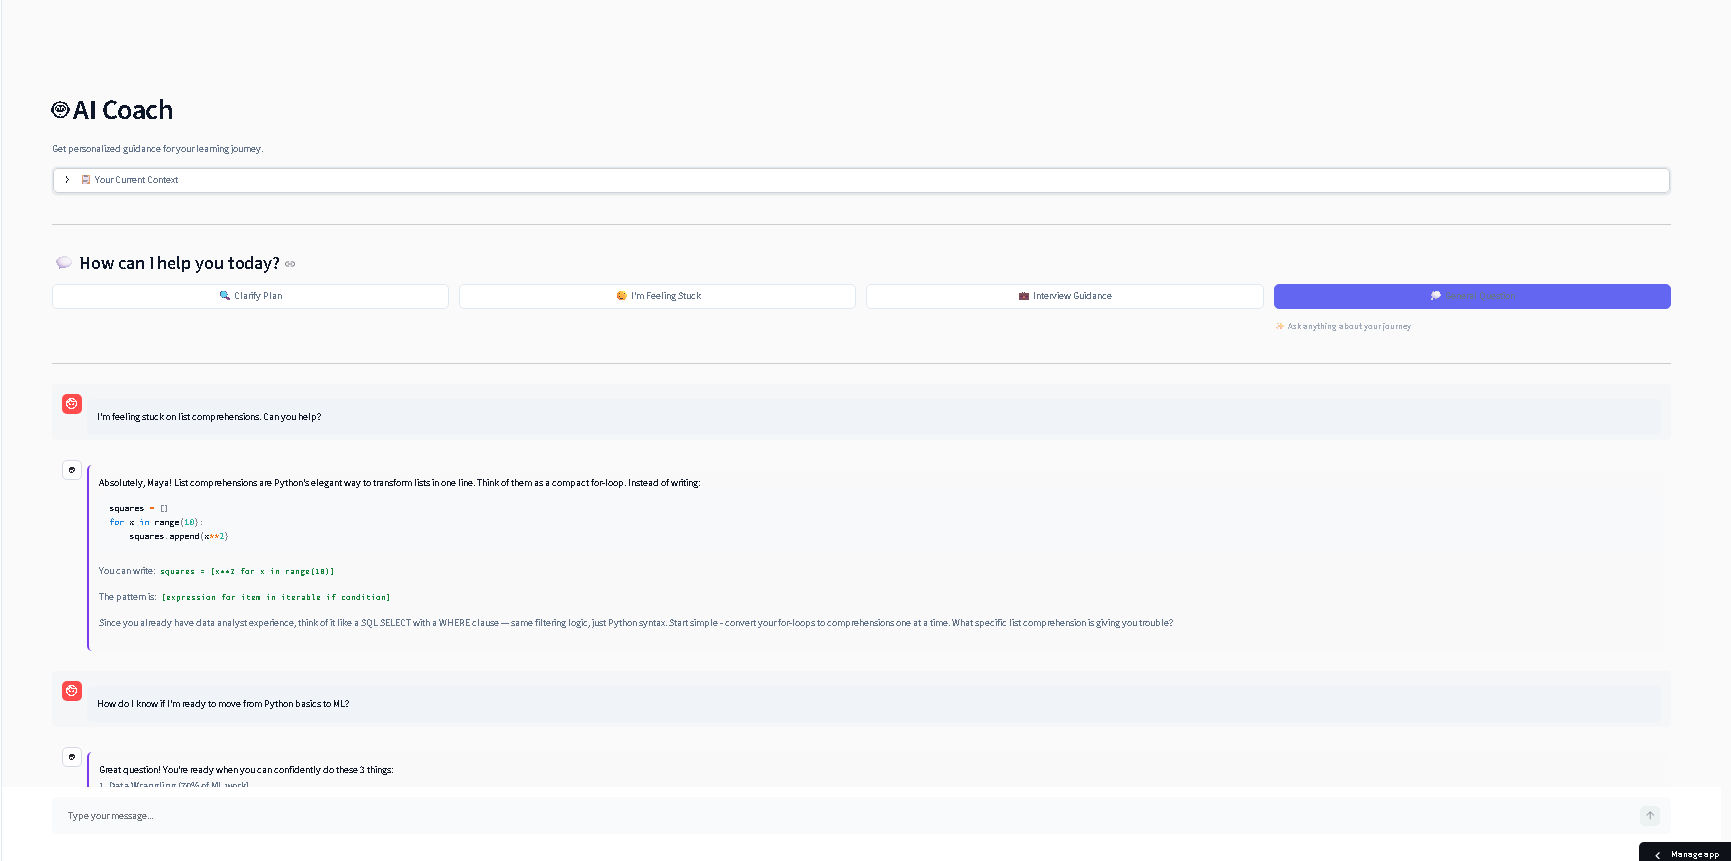Image resolution: width=1731 pixels, height=861 pixels.
Task: Click the "How can I help you today?" heading
Action: (179, 263)
